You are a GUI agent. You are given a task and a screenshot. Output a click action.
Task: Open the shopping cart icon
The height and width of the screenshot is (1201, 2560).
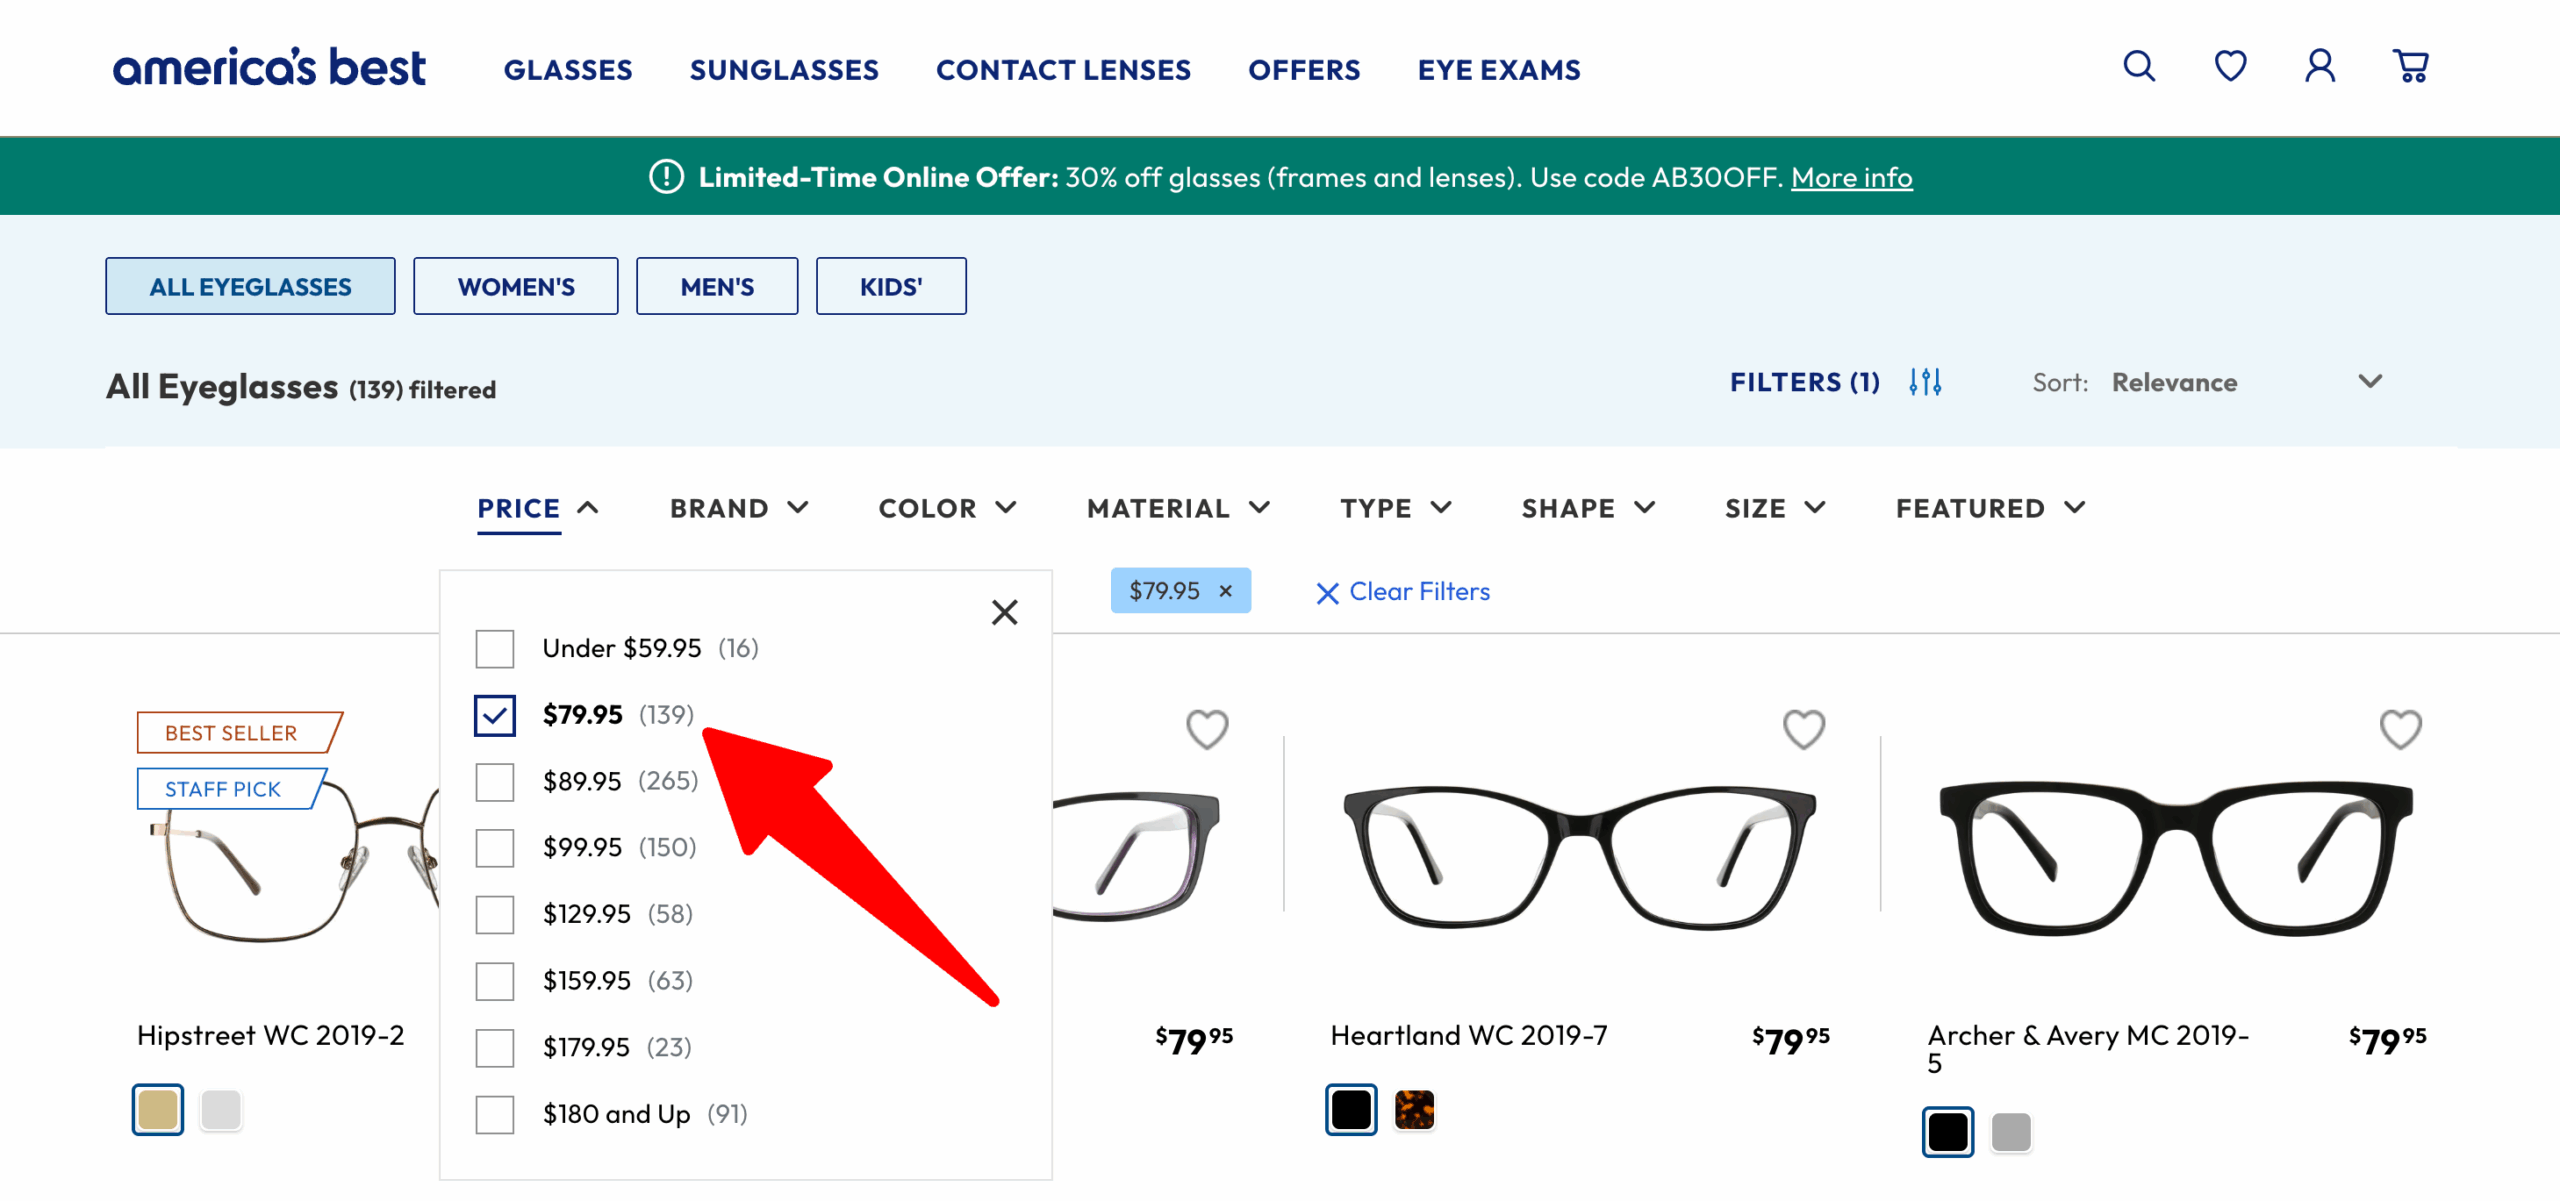pos(2411,66)
